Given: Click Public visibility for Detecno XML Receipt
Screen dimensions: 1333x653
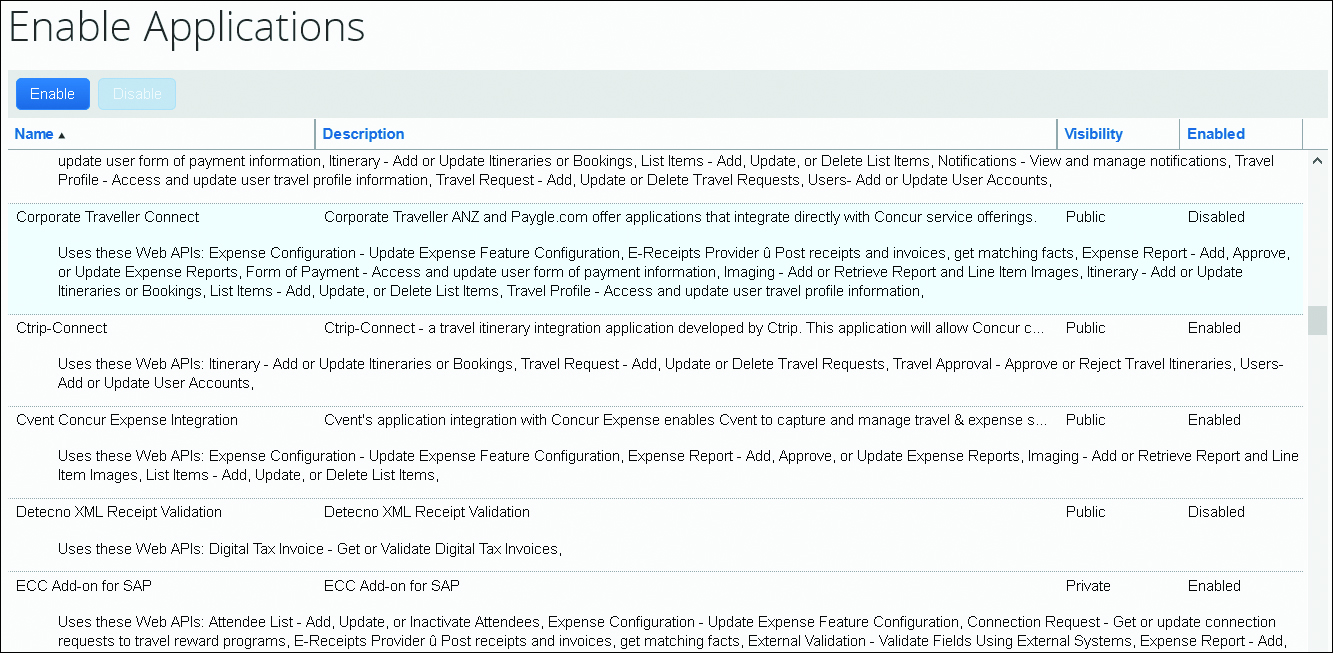Looking at the screenshot, I should 1086,512.
